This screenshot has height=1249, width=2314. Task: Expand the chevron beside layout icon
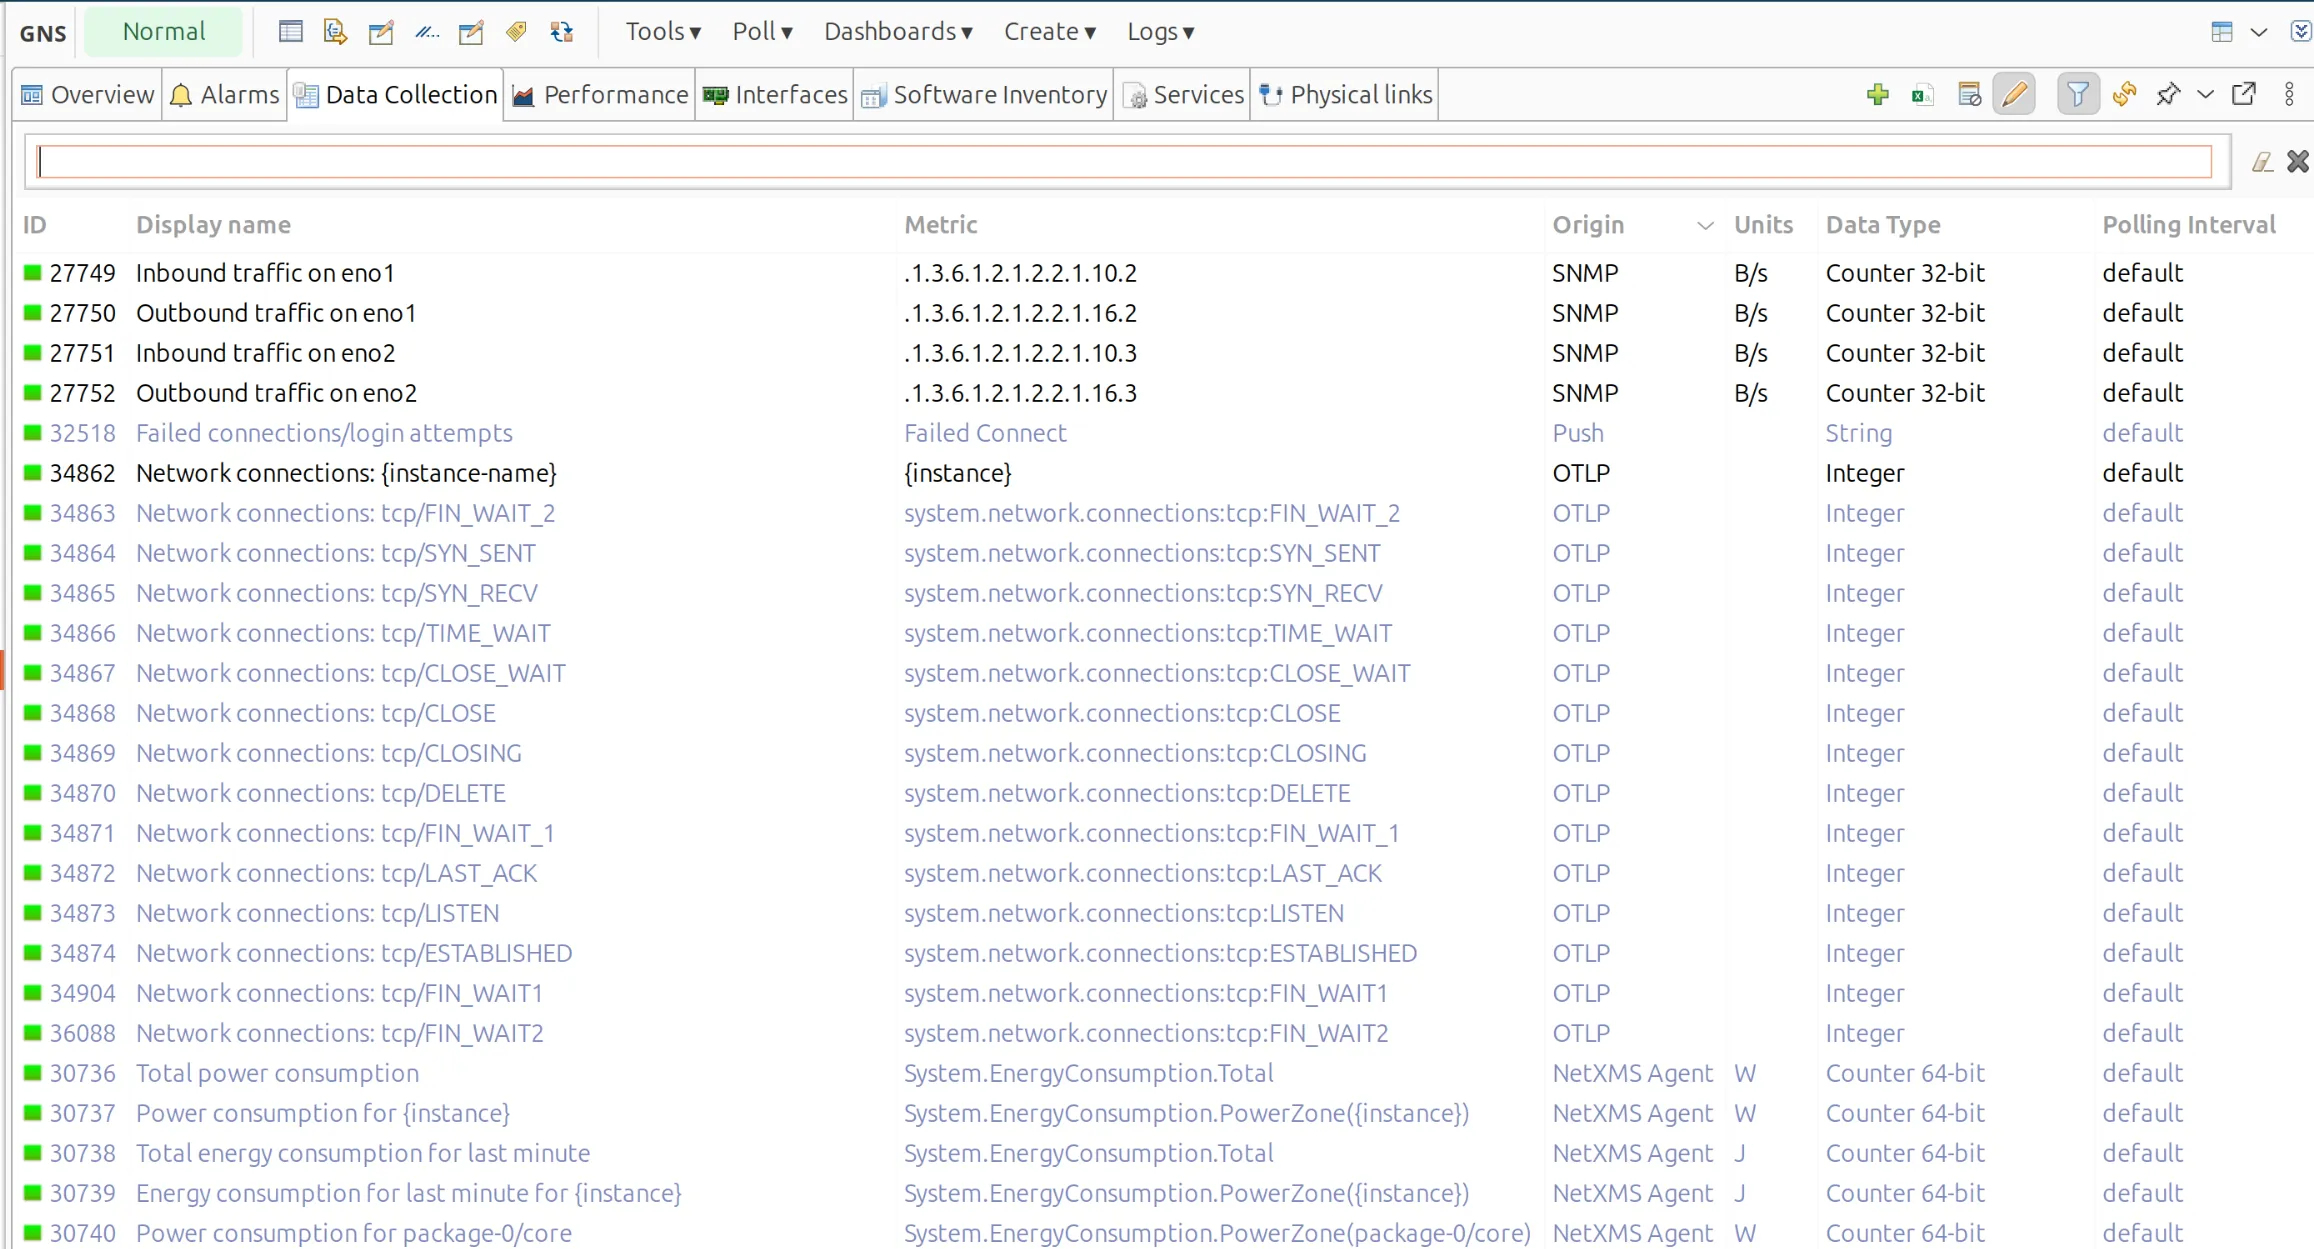click(2259, 32)
